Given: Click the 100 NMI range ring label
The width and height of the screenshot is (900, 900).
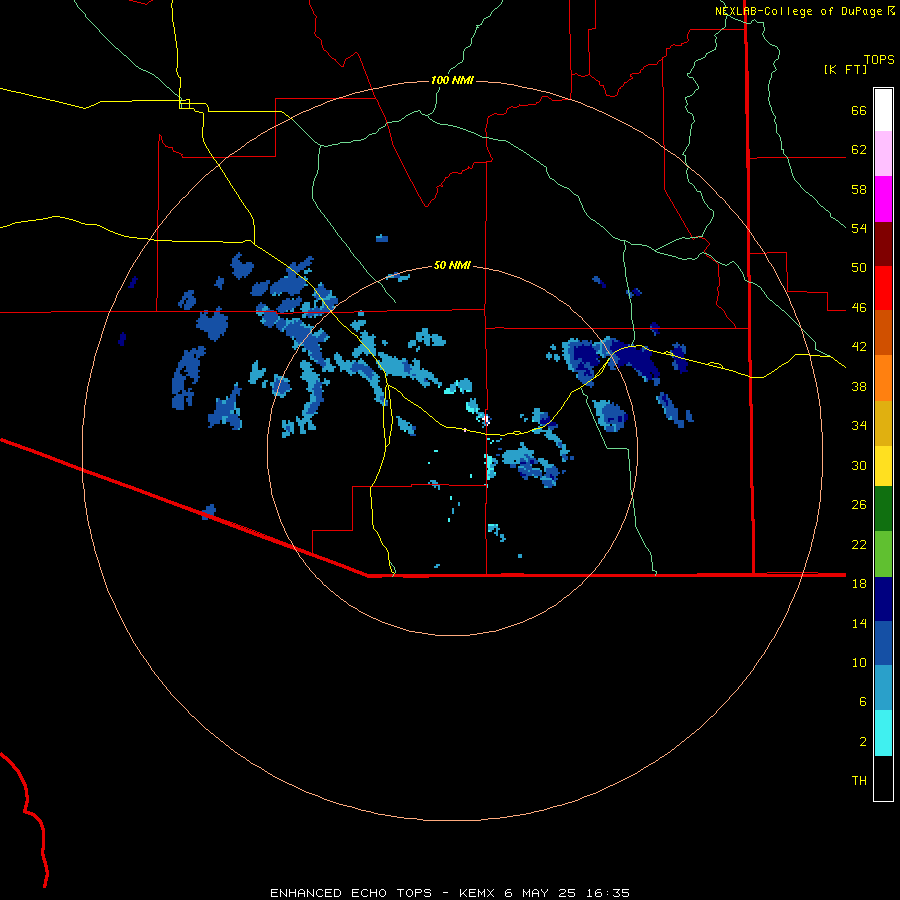Looking at the screenshot, I should tap(452, 80).
